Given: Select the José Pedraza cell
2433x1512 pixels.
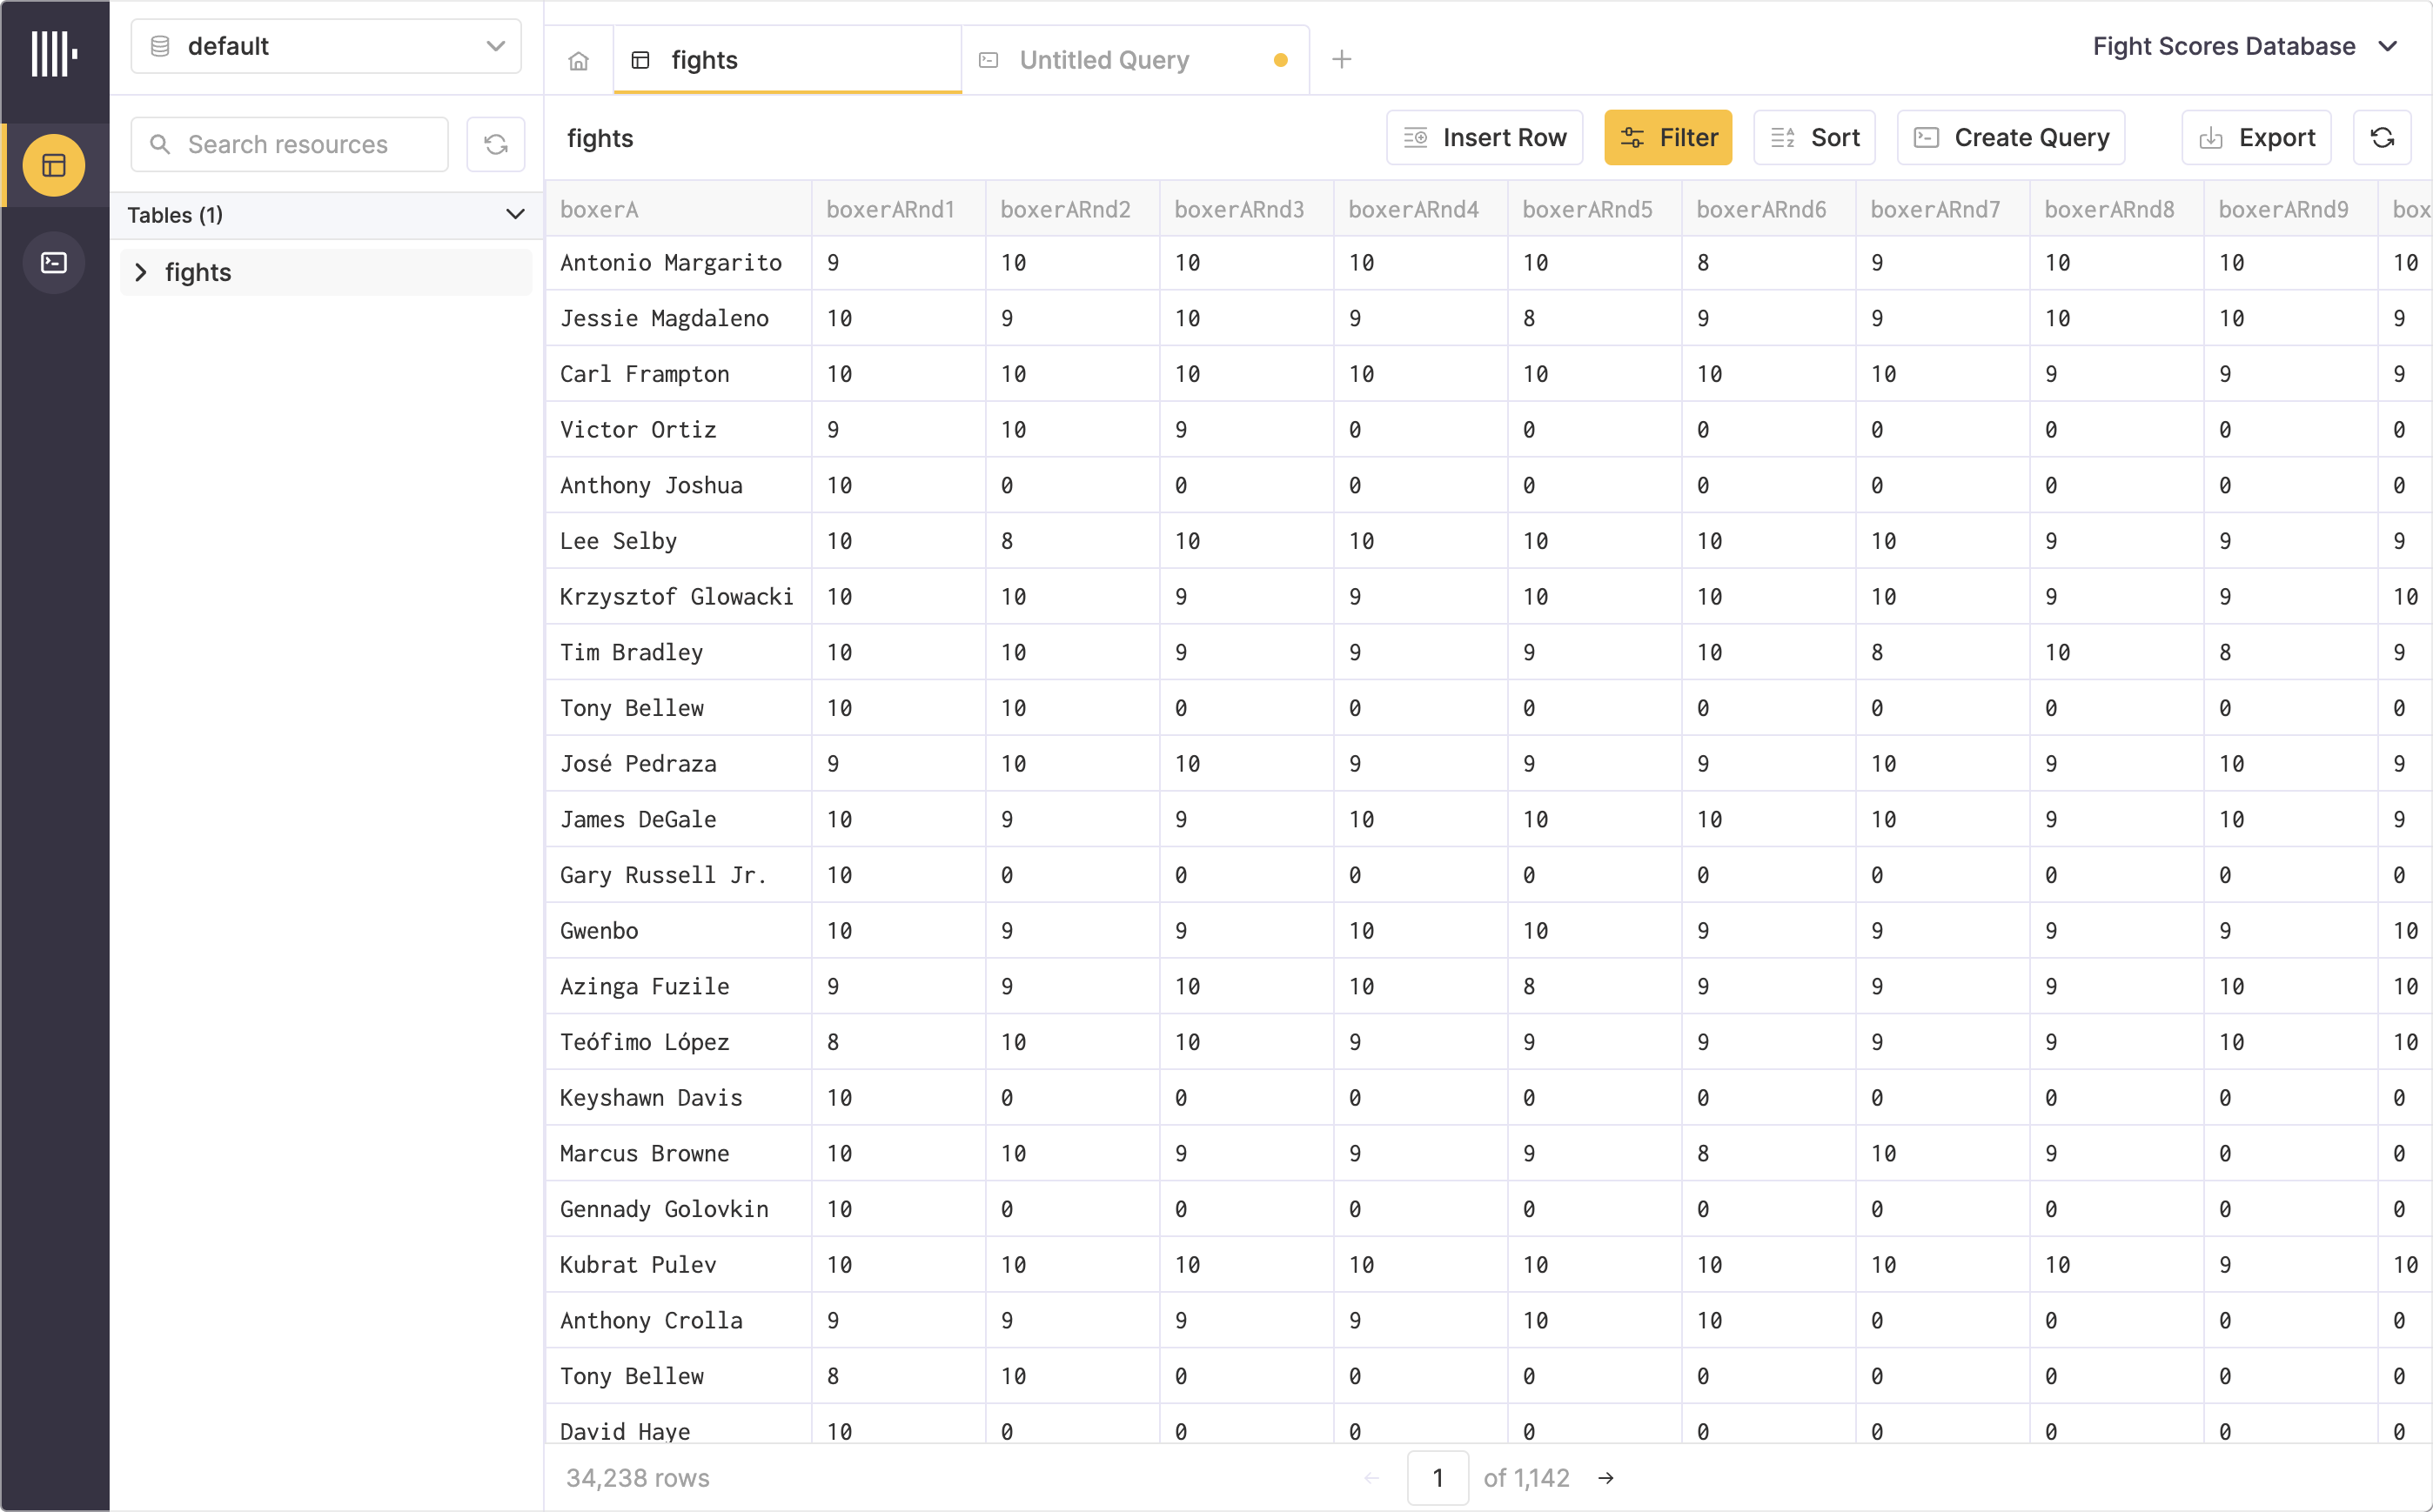Looking at the screenshot, I should tap(678, 764).
